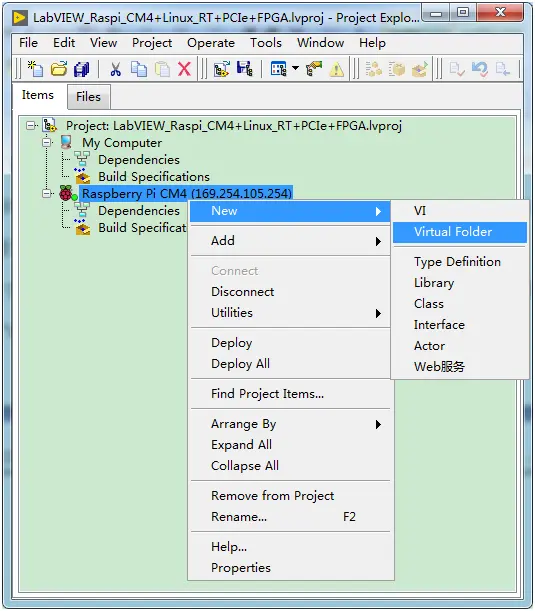Select VI in the New submenu
The height and width of the screenshot is (611, 535).
[x=460, y=211]
